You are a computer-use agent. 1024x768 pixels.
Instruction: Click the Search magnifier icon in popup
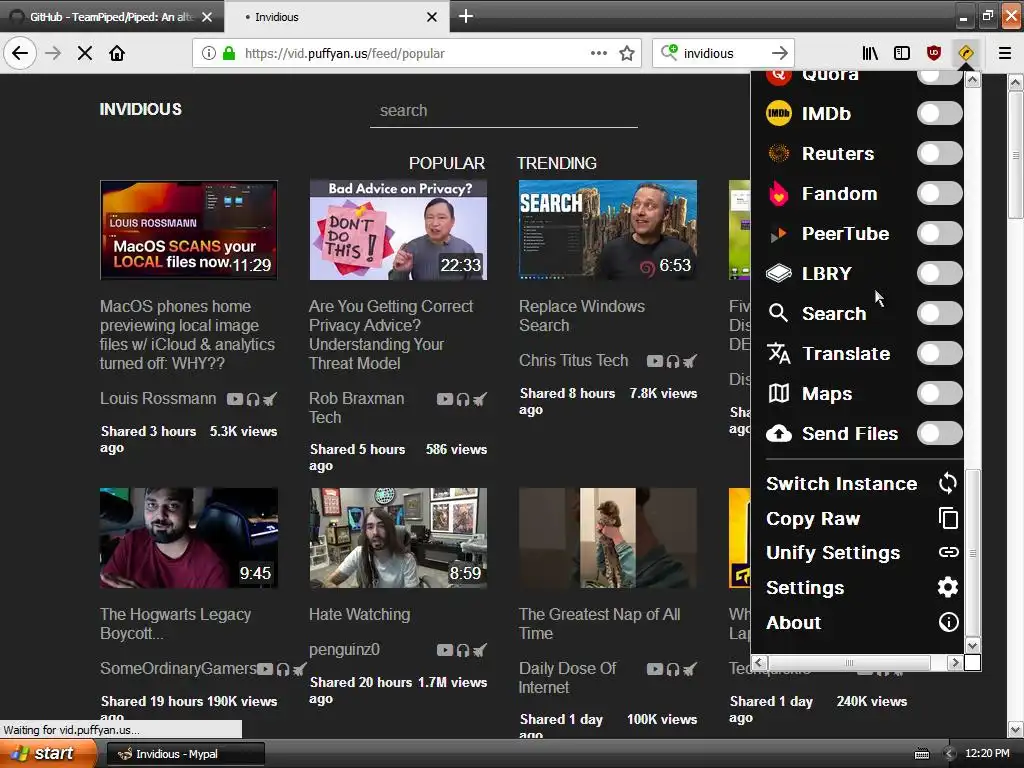(x=778, y=313)
